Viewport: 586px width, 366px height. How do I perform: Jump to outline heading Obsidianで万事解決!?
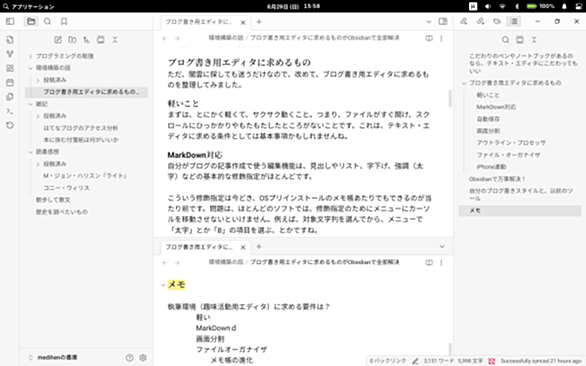(497, 179)
